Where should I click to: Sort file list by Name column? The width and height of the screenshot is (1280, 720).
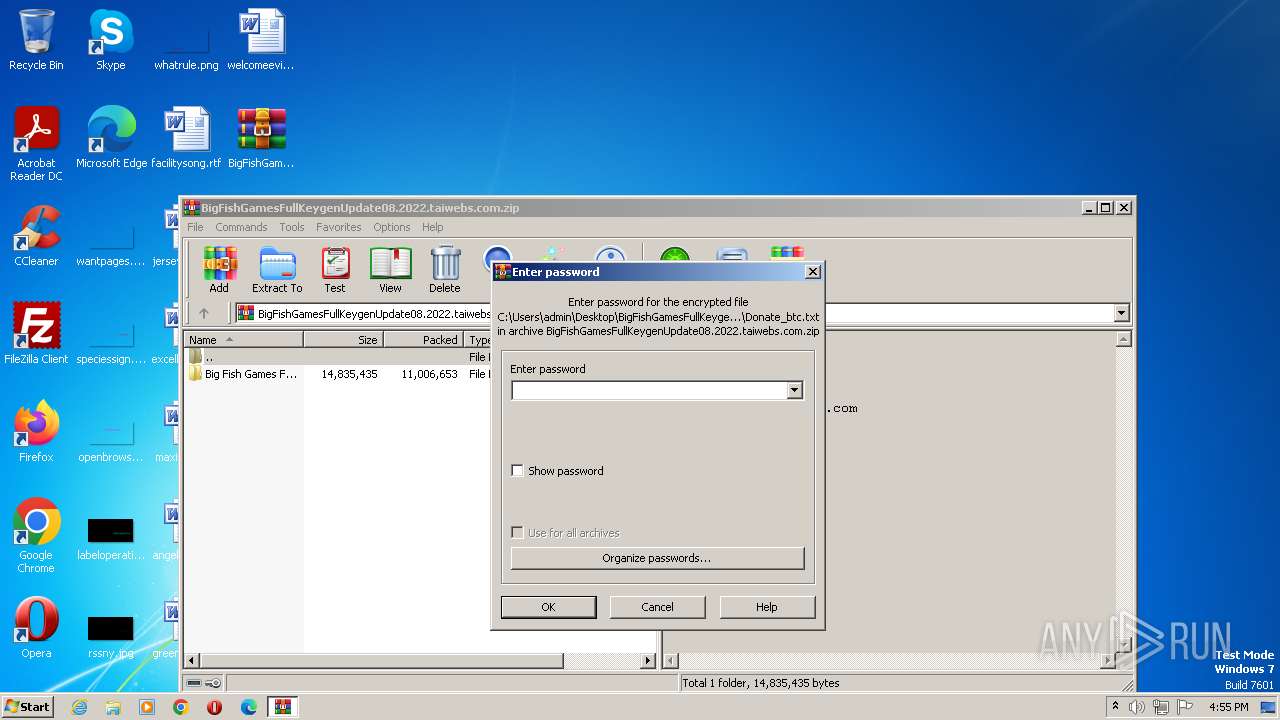(x=245, y=340)
